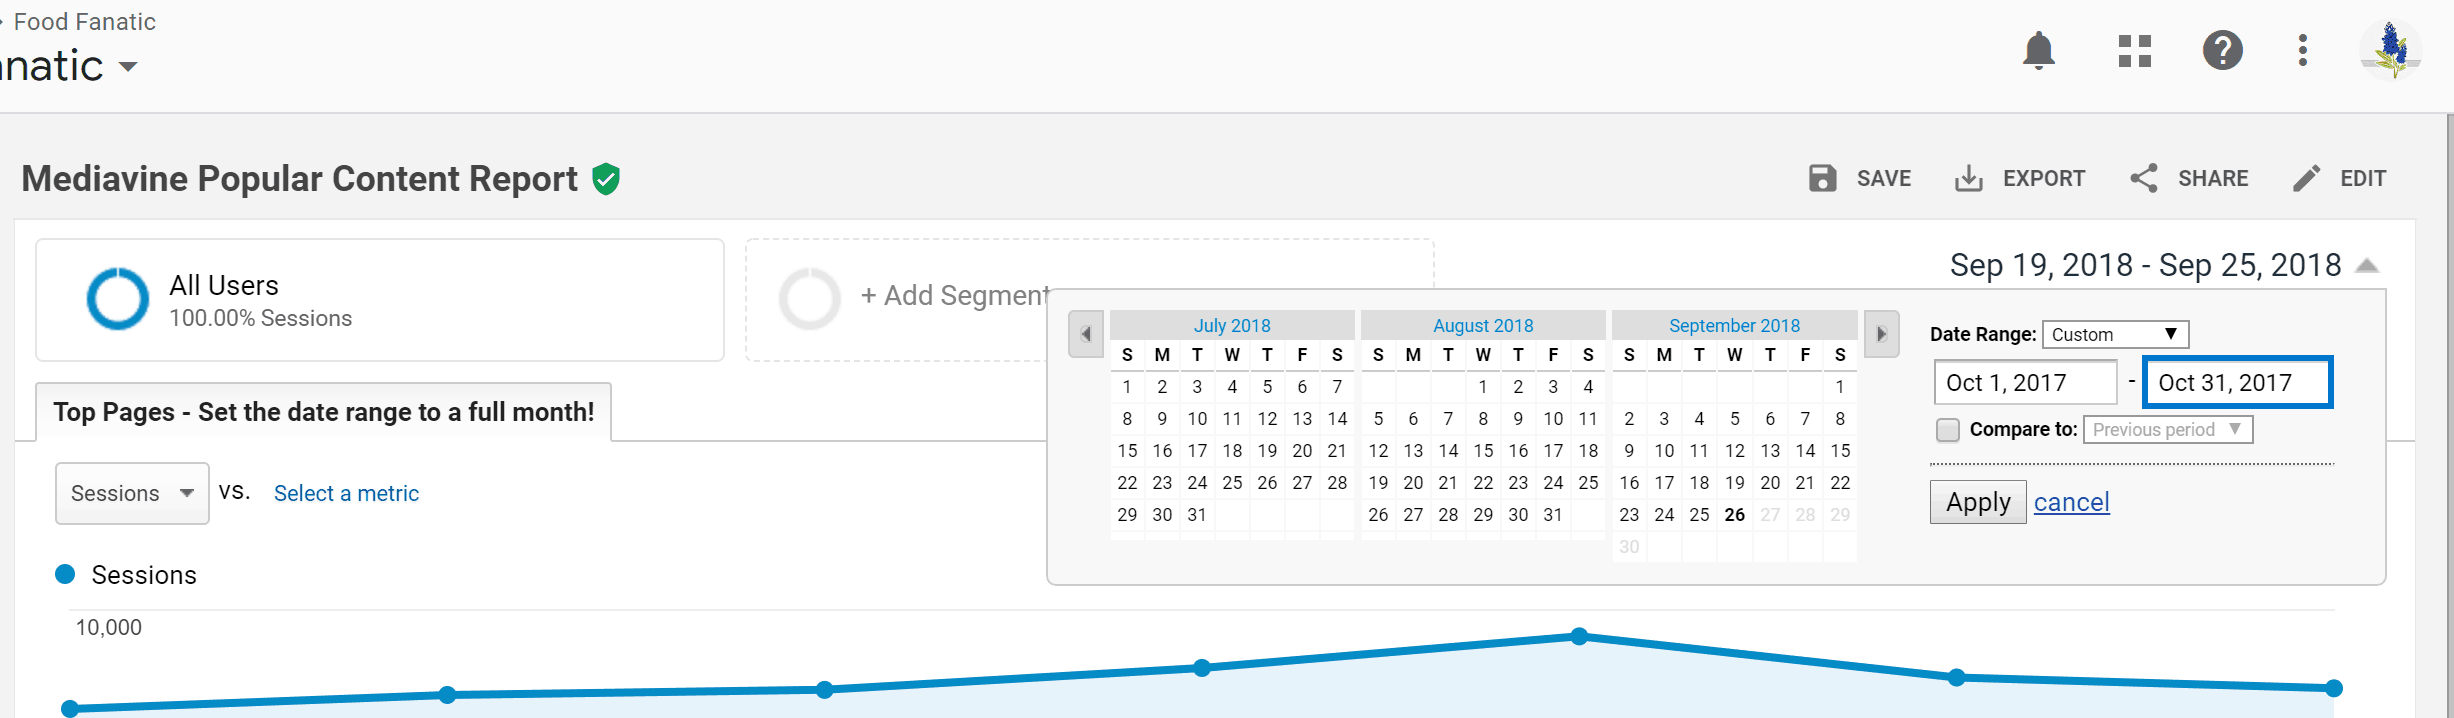Click the Select a metric link
Screen dimensions: 2454x718
coord(346,493)
